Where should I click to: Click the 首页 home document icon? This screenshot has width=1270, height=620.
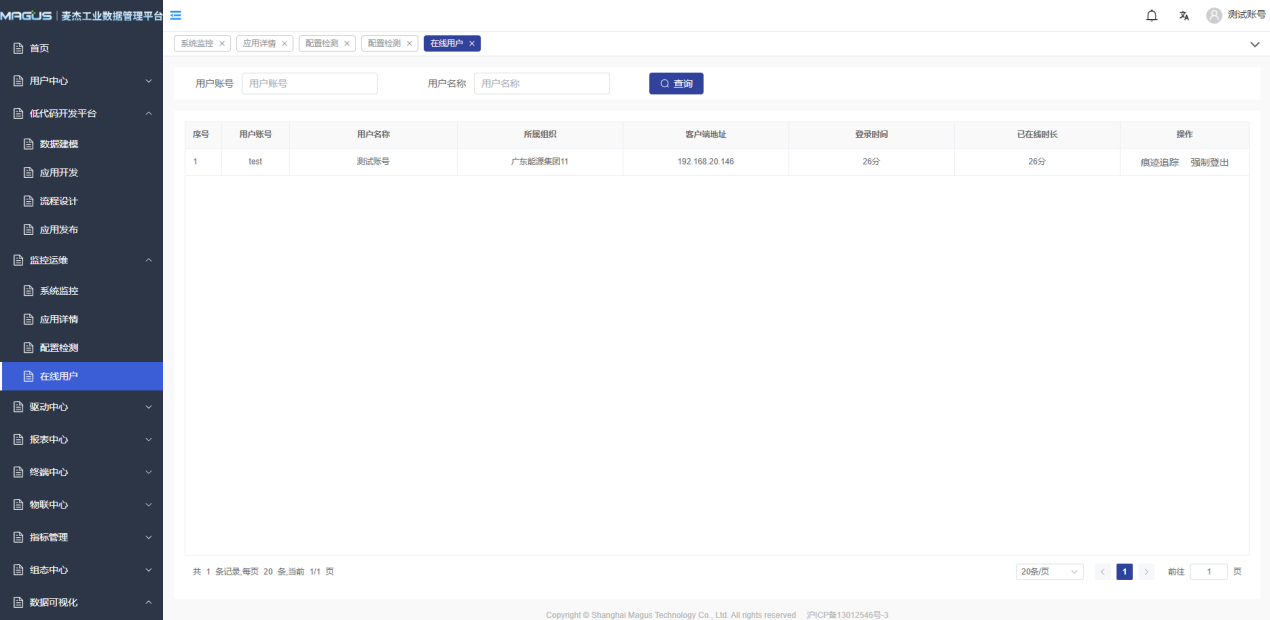point(17,48)
